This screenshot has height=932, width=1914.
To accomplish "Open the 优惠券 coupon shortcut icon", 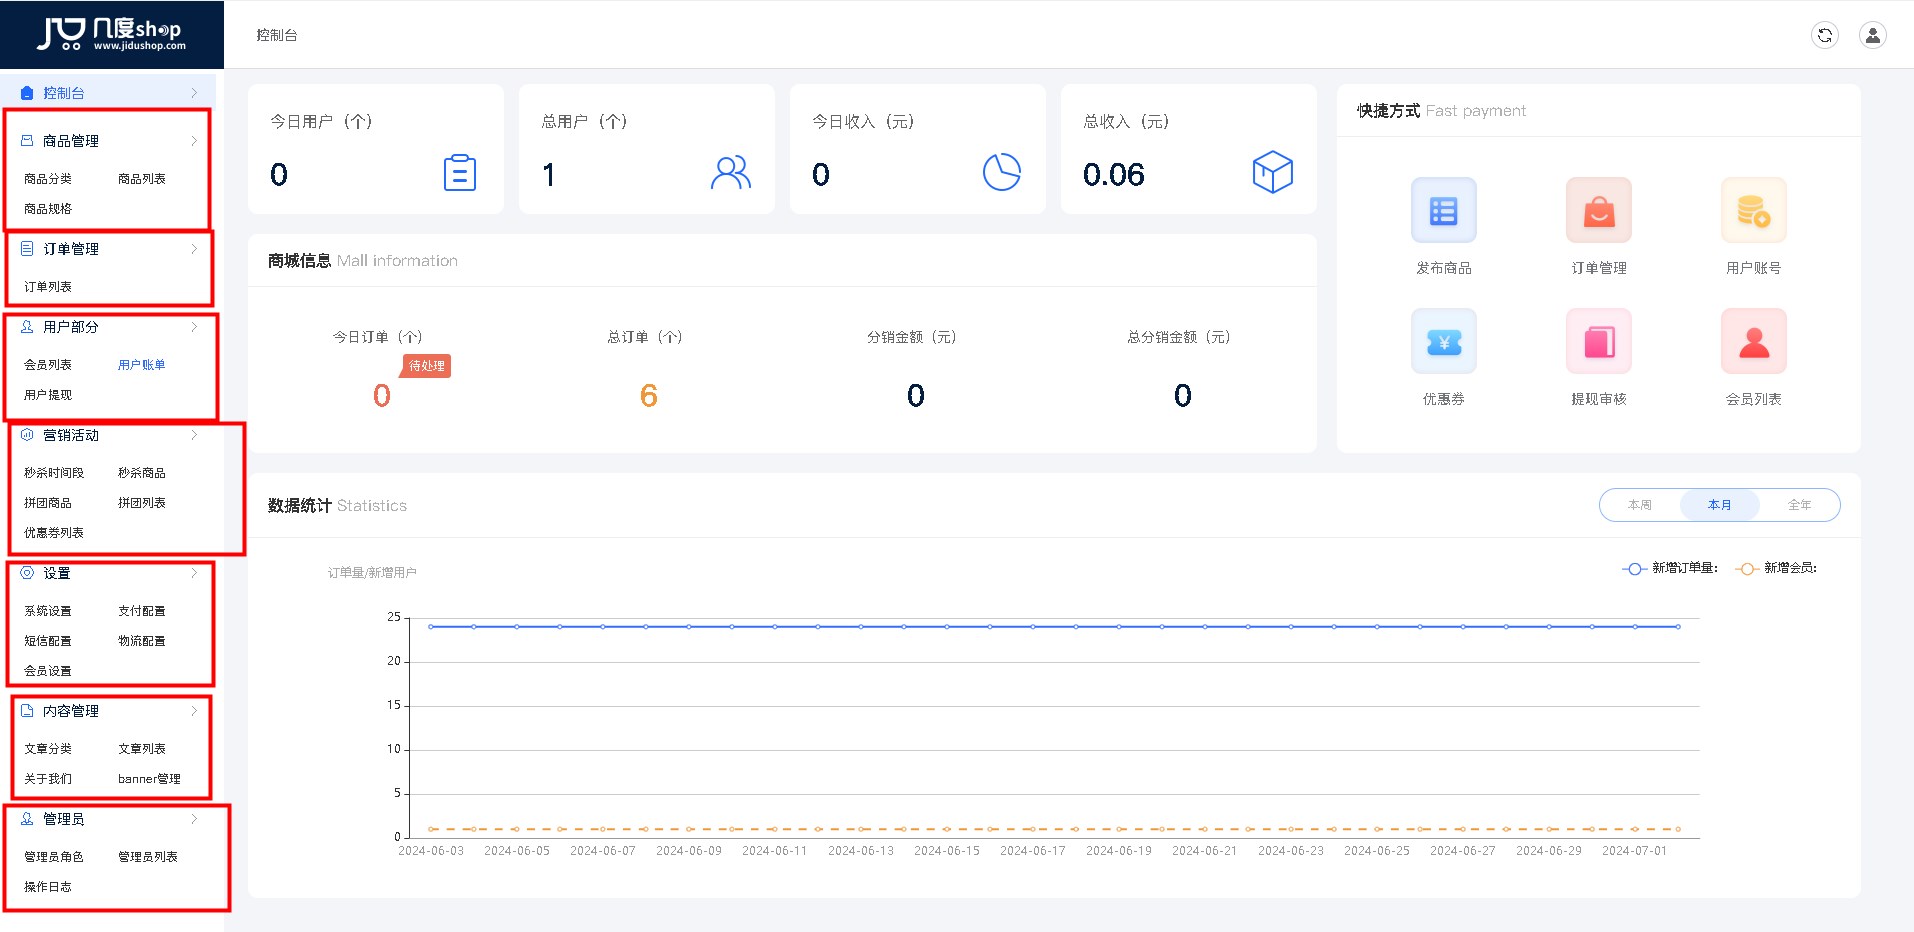I will [1443, 341].
